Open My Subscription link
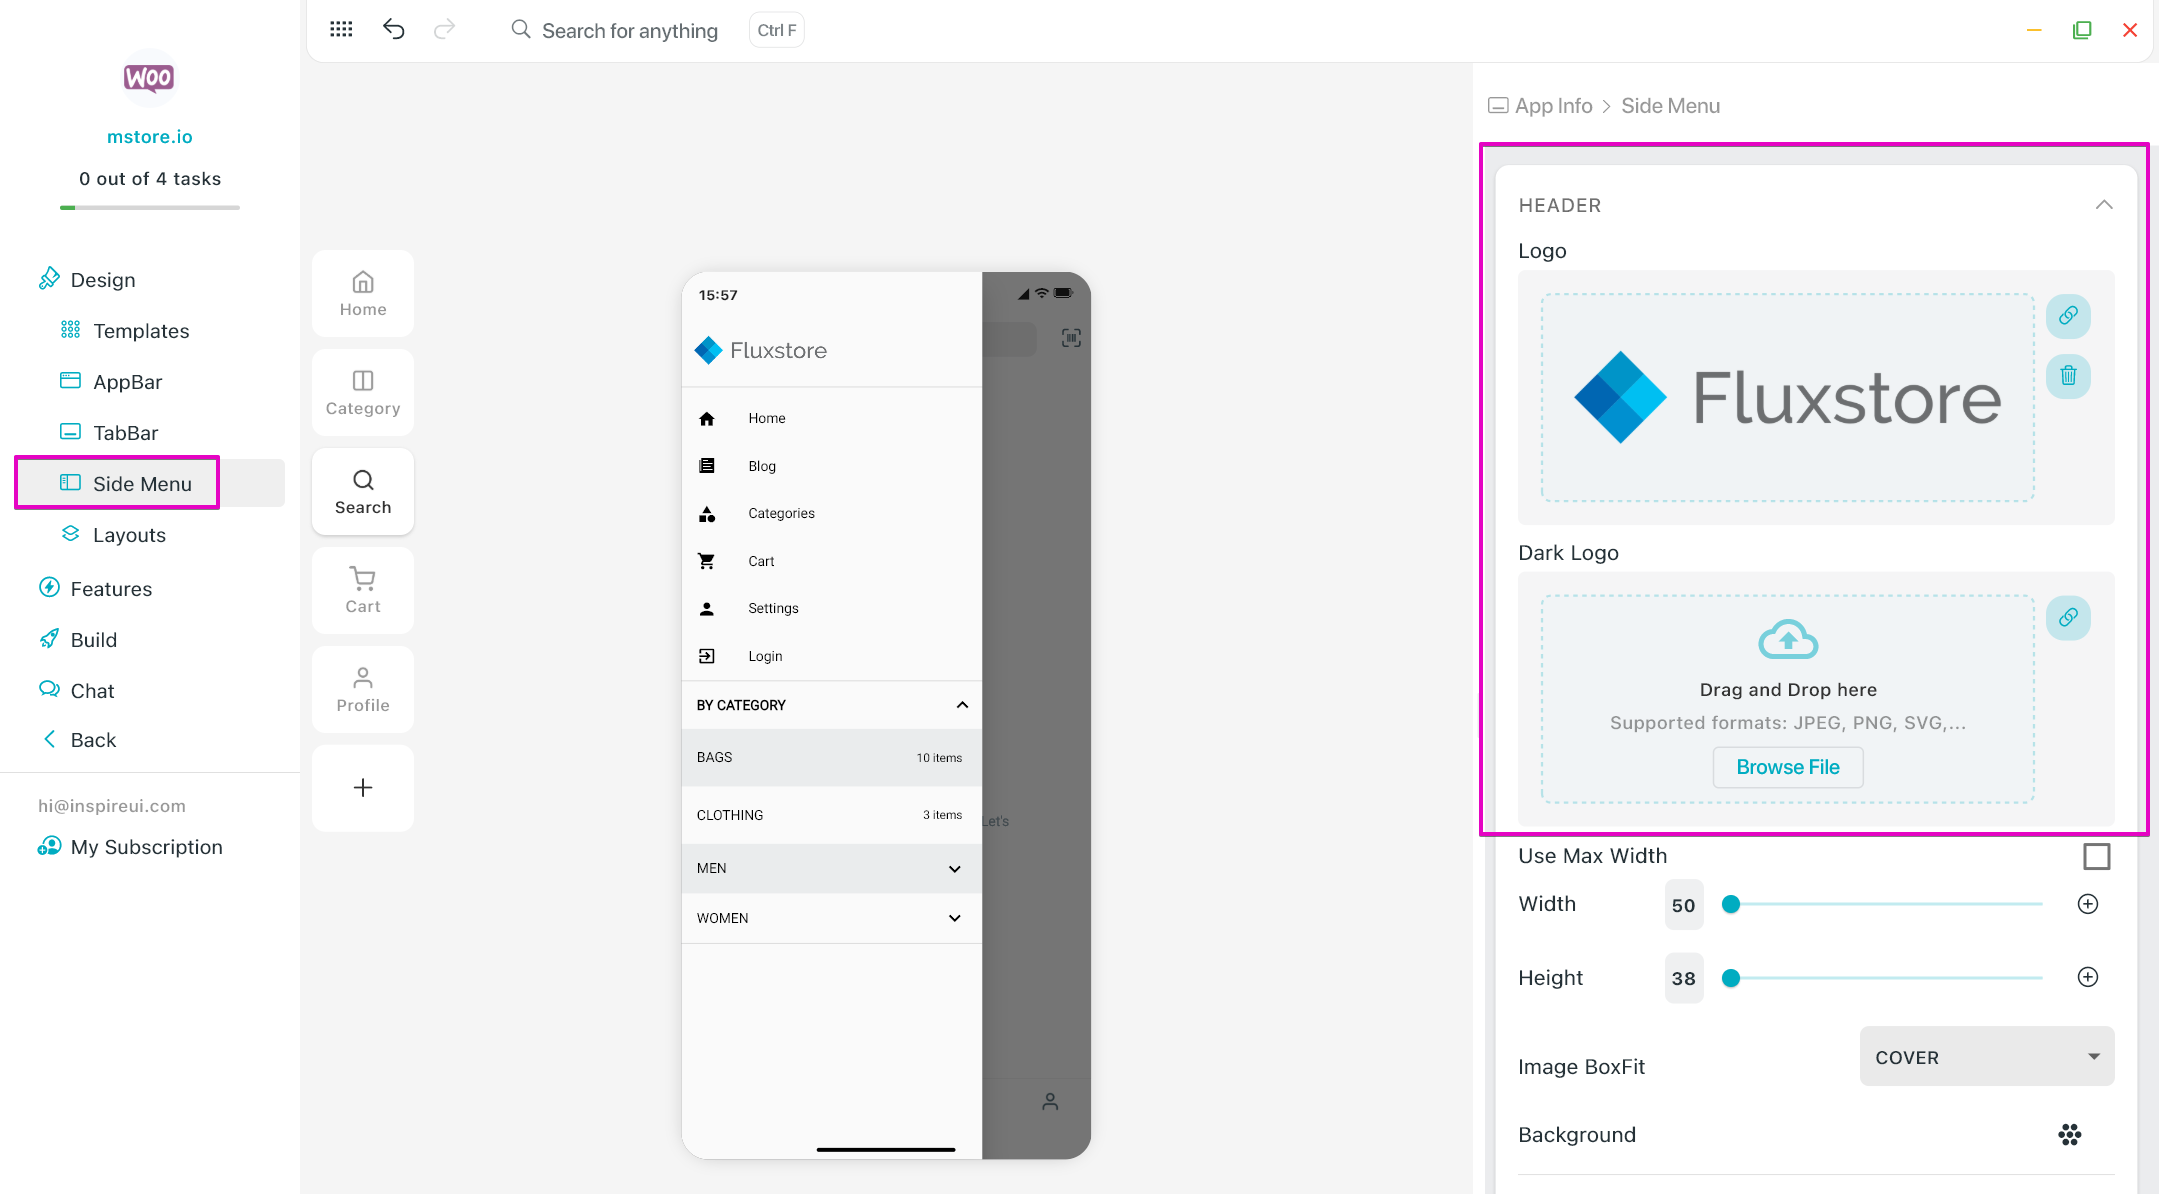This screenshot has height=1194, width=2159. [146, 847]
